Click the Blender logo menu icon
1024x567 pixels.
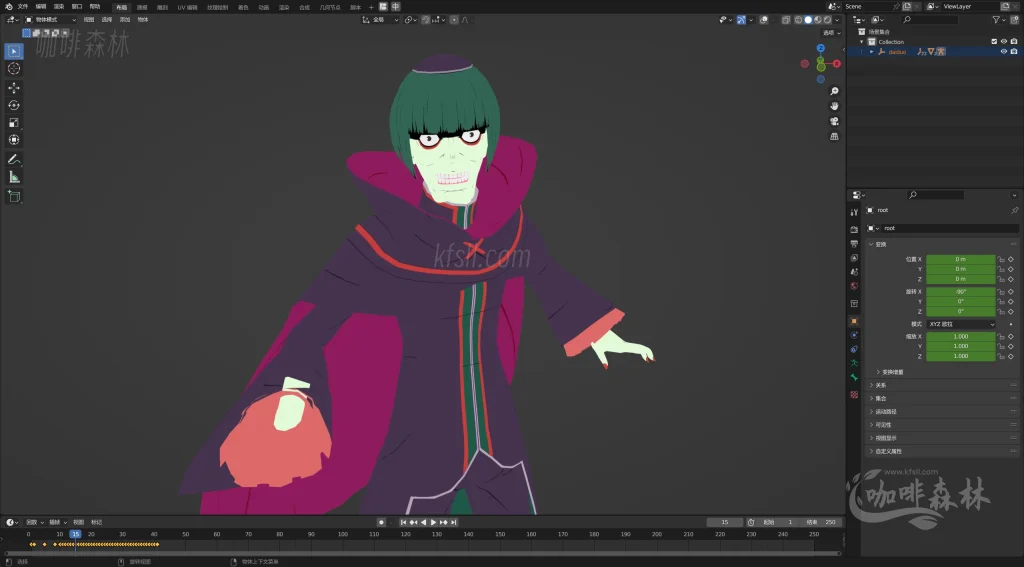click(x=8, y=7)
